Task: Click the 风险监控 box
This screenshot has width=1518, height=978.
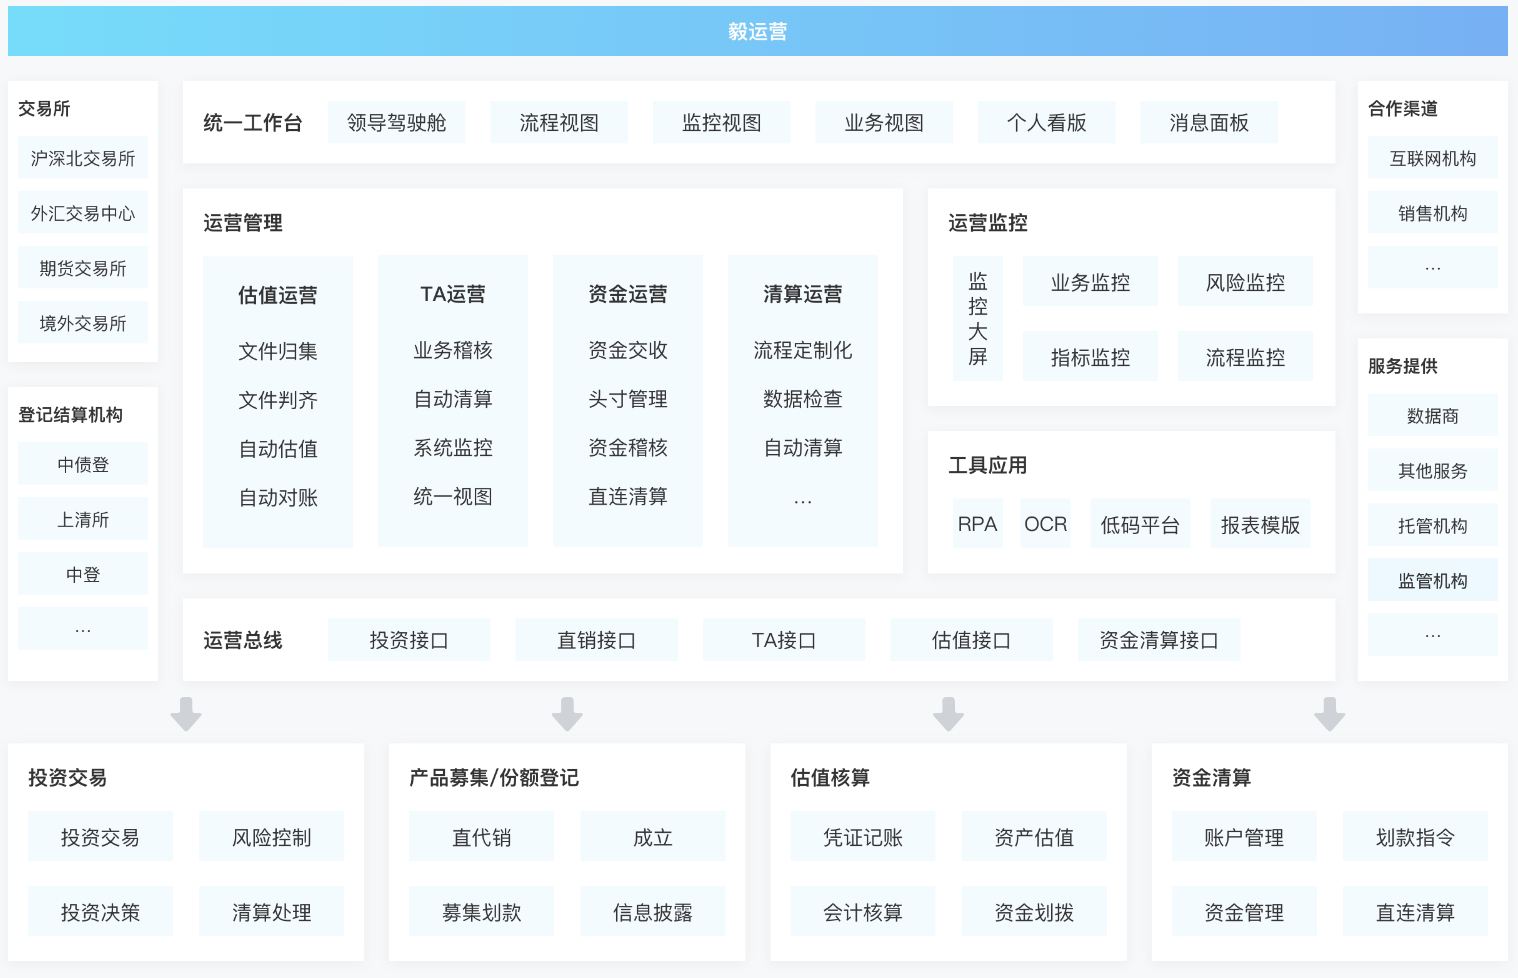Action: point(1245,283)
